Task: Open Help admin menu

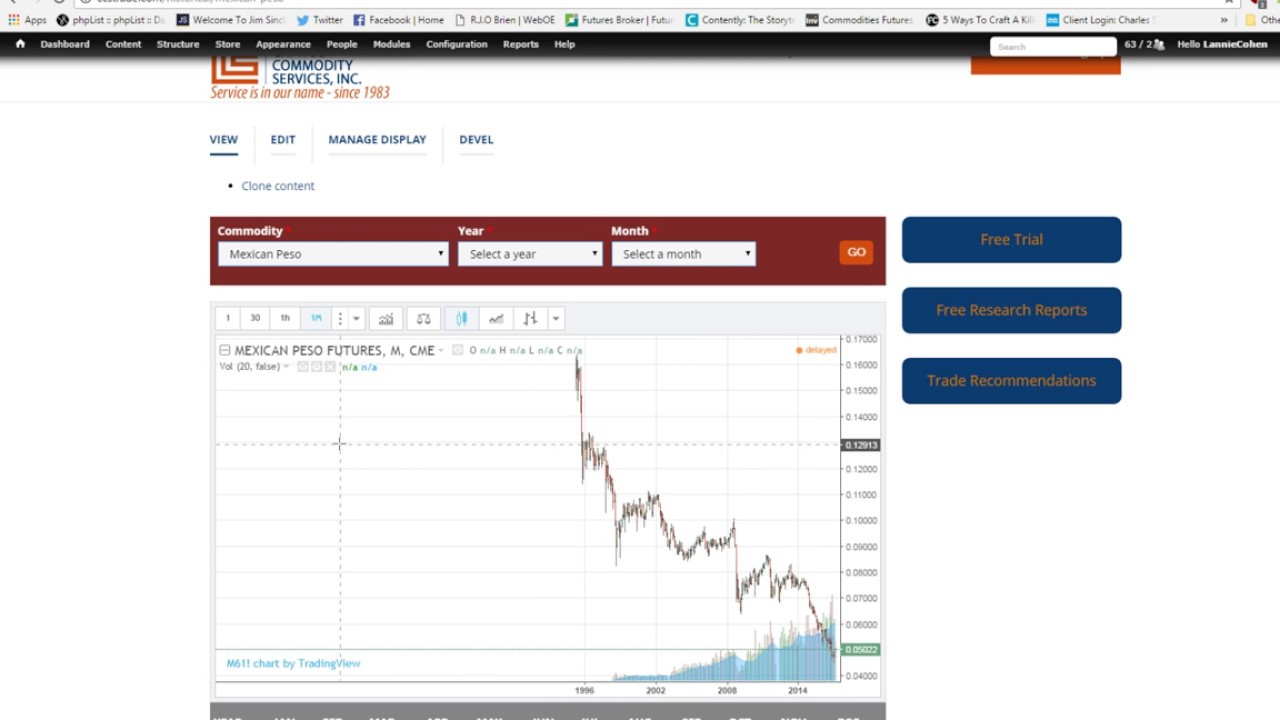Action: click(x=564, y=44)
